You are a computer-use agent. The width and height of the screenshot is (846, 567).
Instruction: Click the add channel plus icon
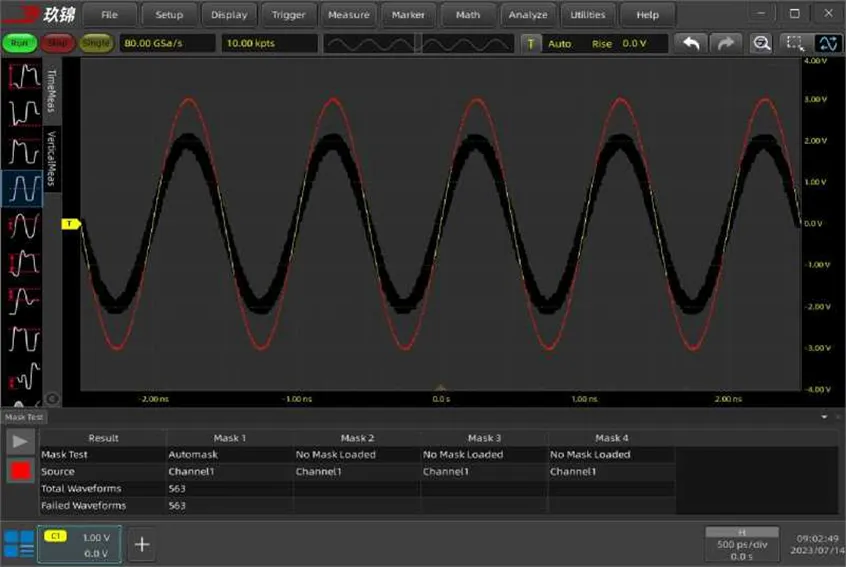click(142, 544)
